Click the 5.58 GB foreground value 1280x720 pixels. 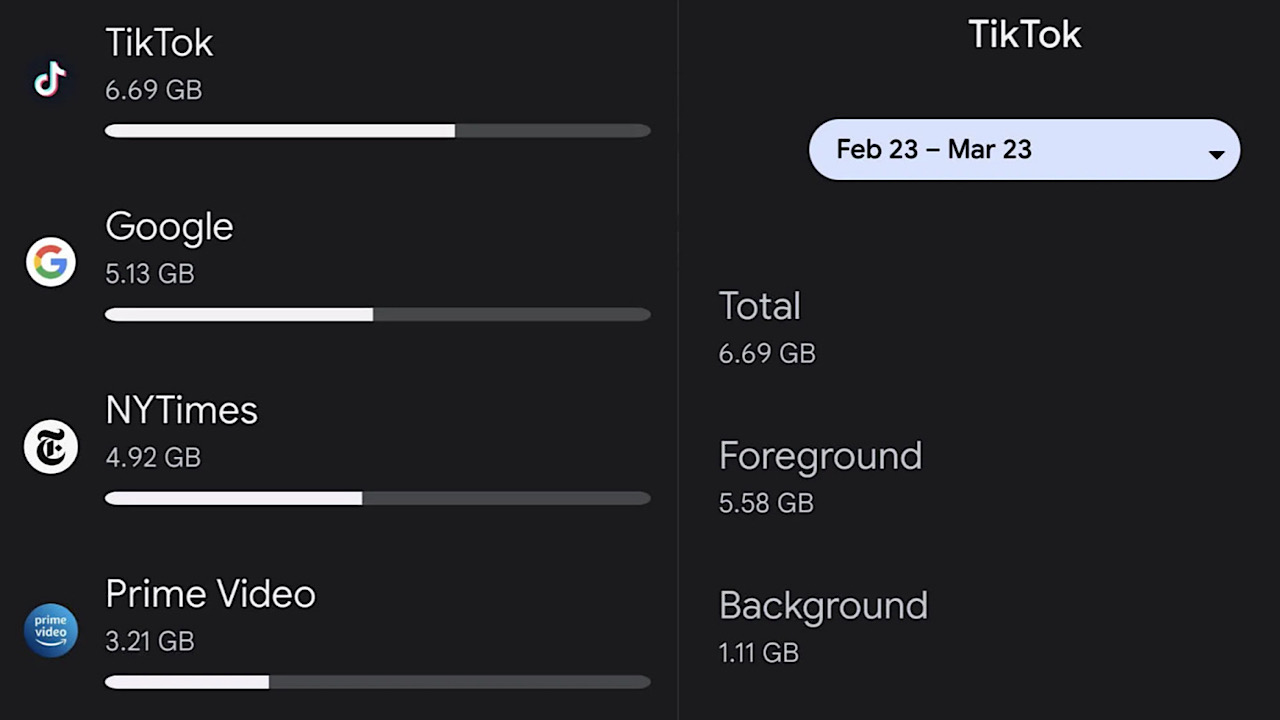pos(766,503)
